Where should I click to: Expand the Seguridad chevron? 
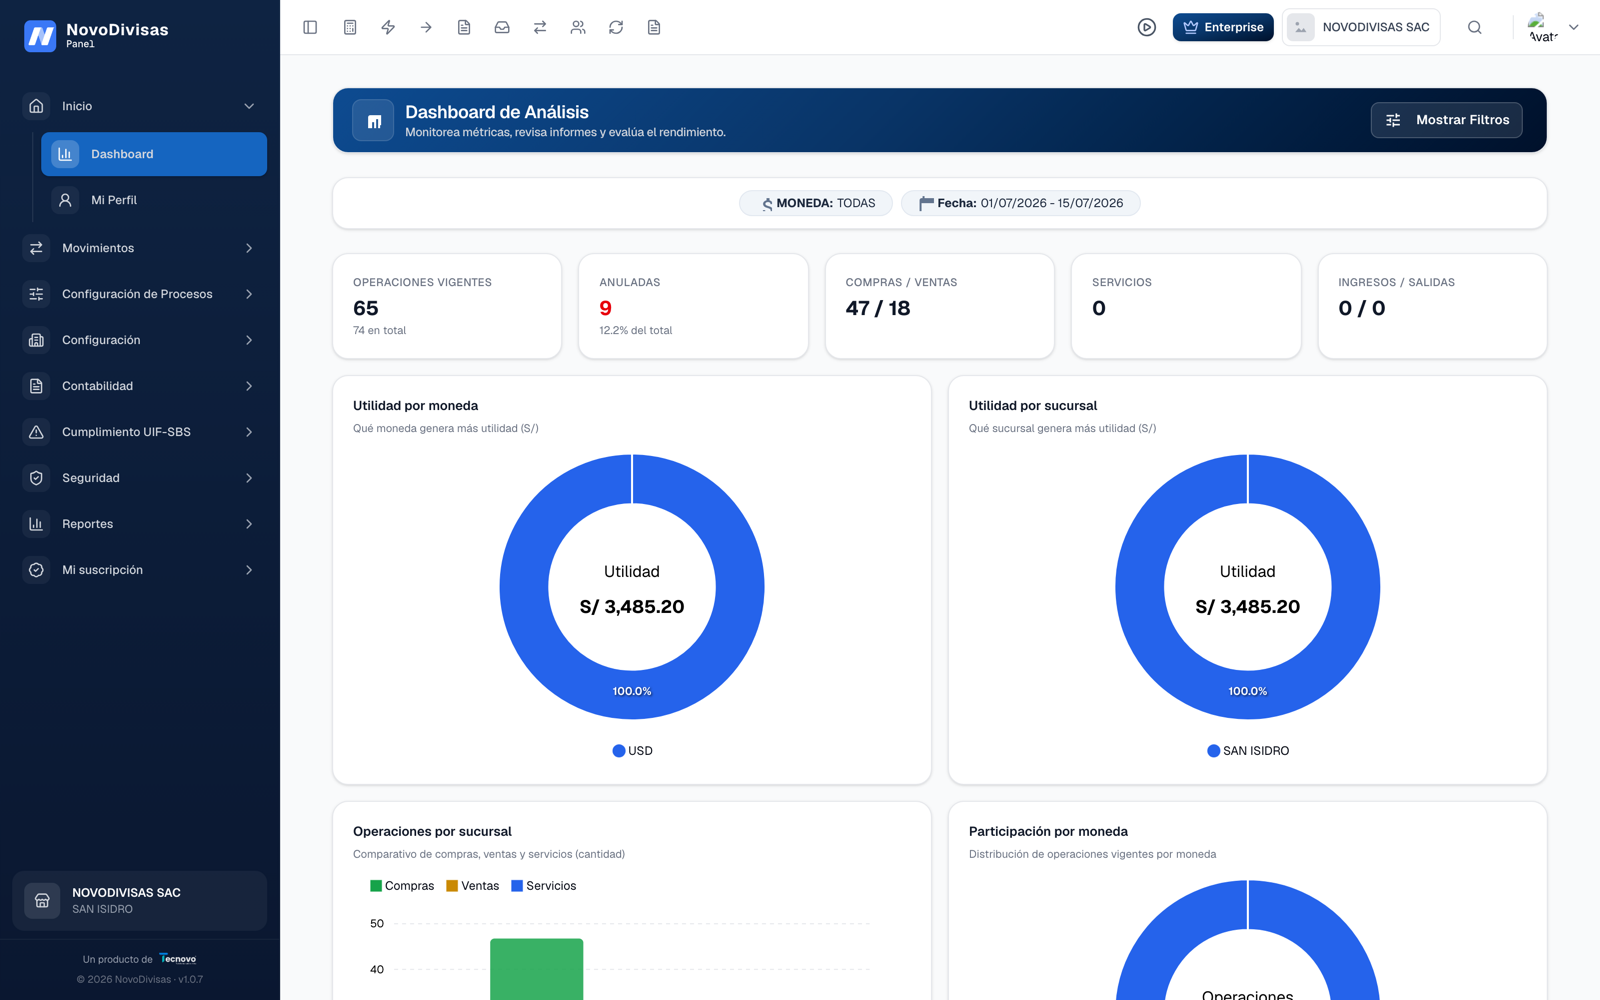pos(249,478)
